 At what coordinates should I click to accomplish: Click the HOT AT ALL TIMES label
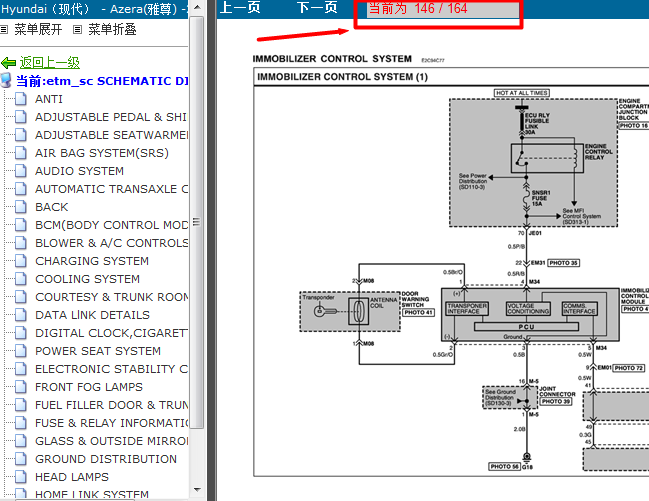pyautogui.click(x=522, y=93)
